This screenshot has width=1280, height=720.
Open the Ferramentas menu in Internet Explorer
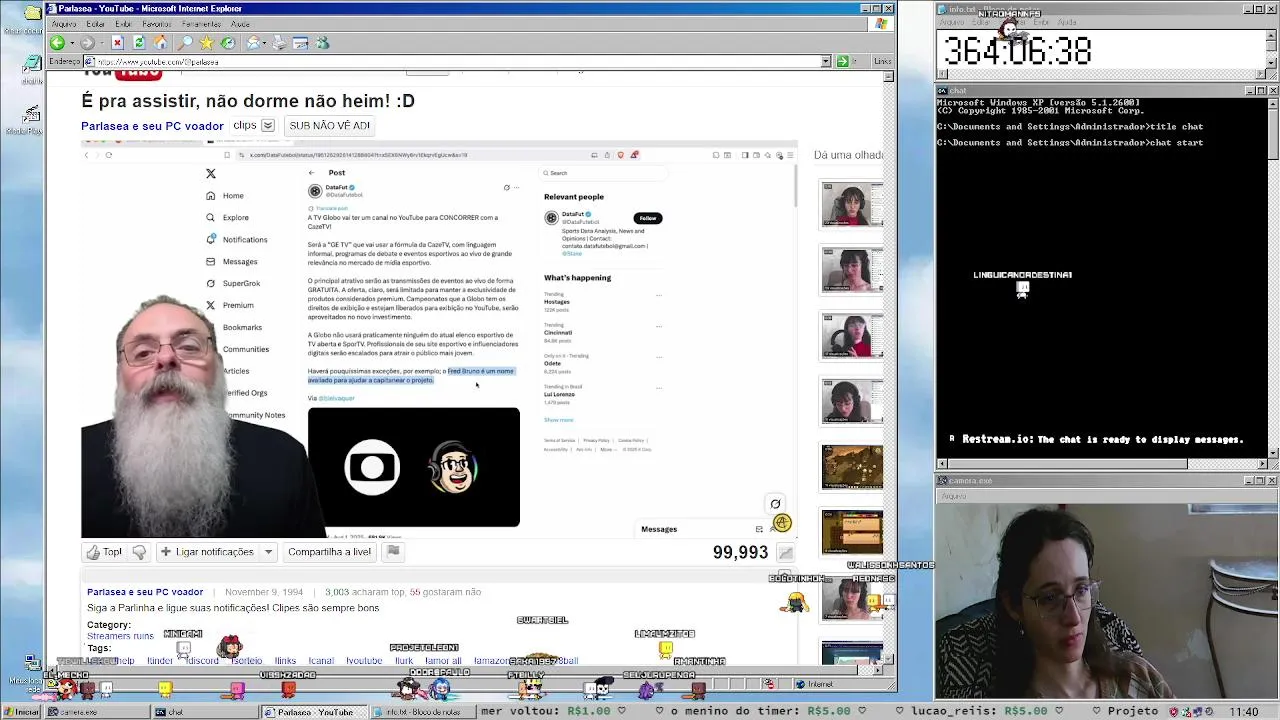coord(202,24)
